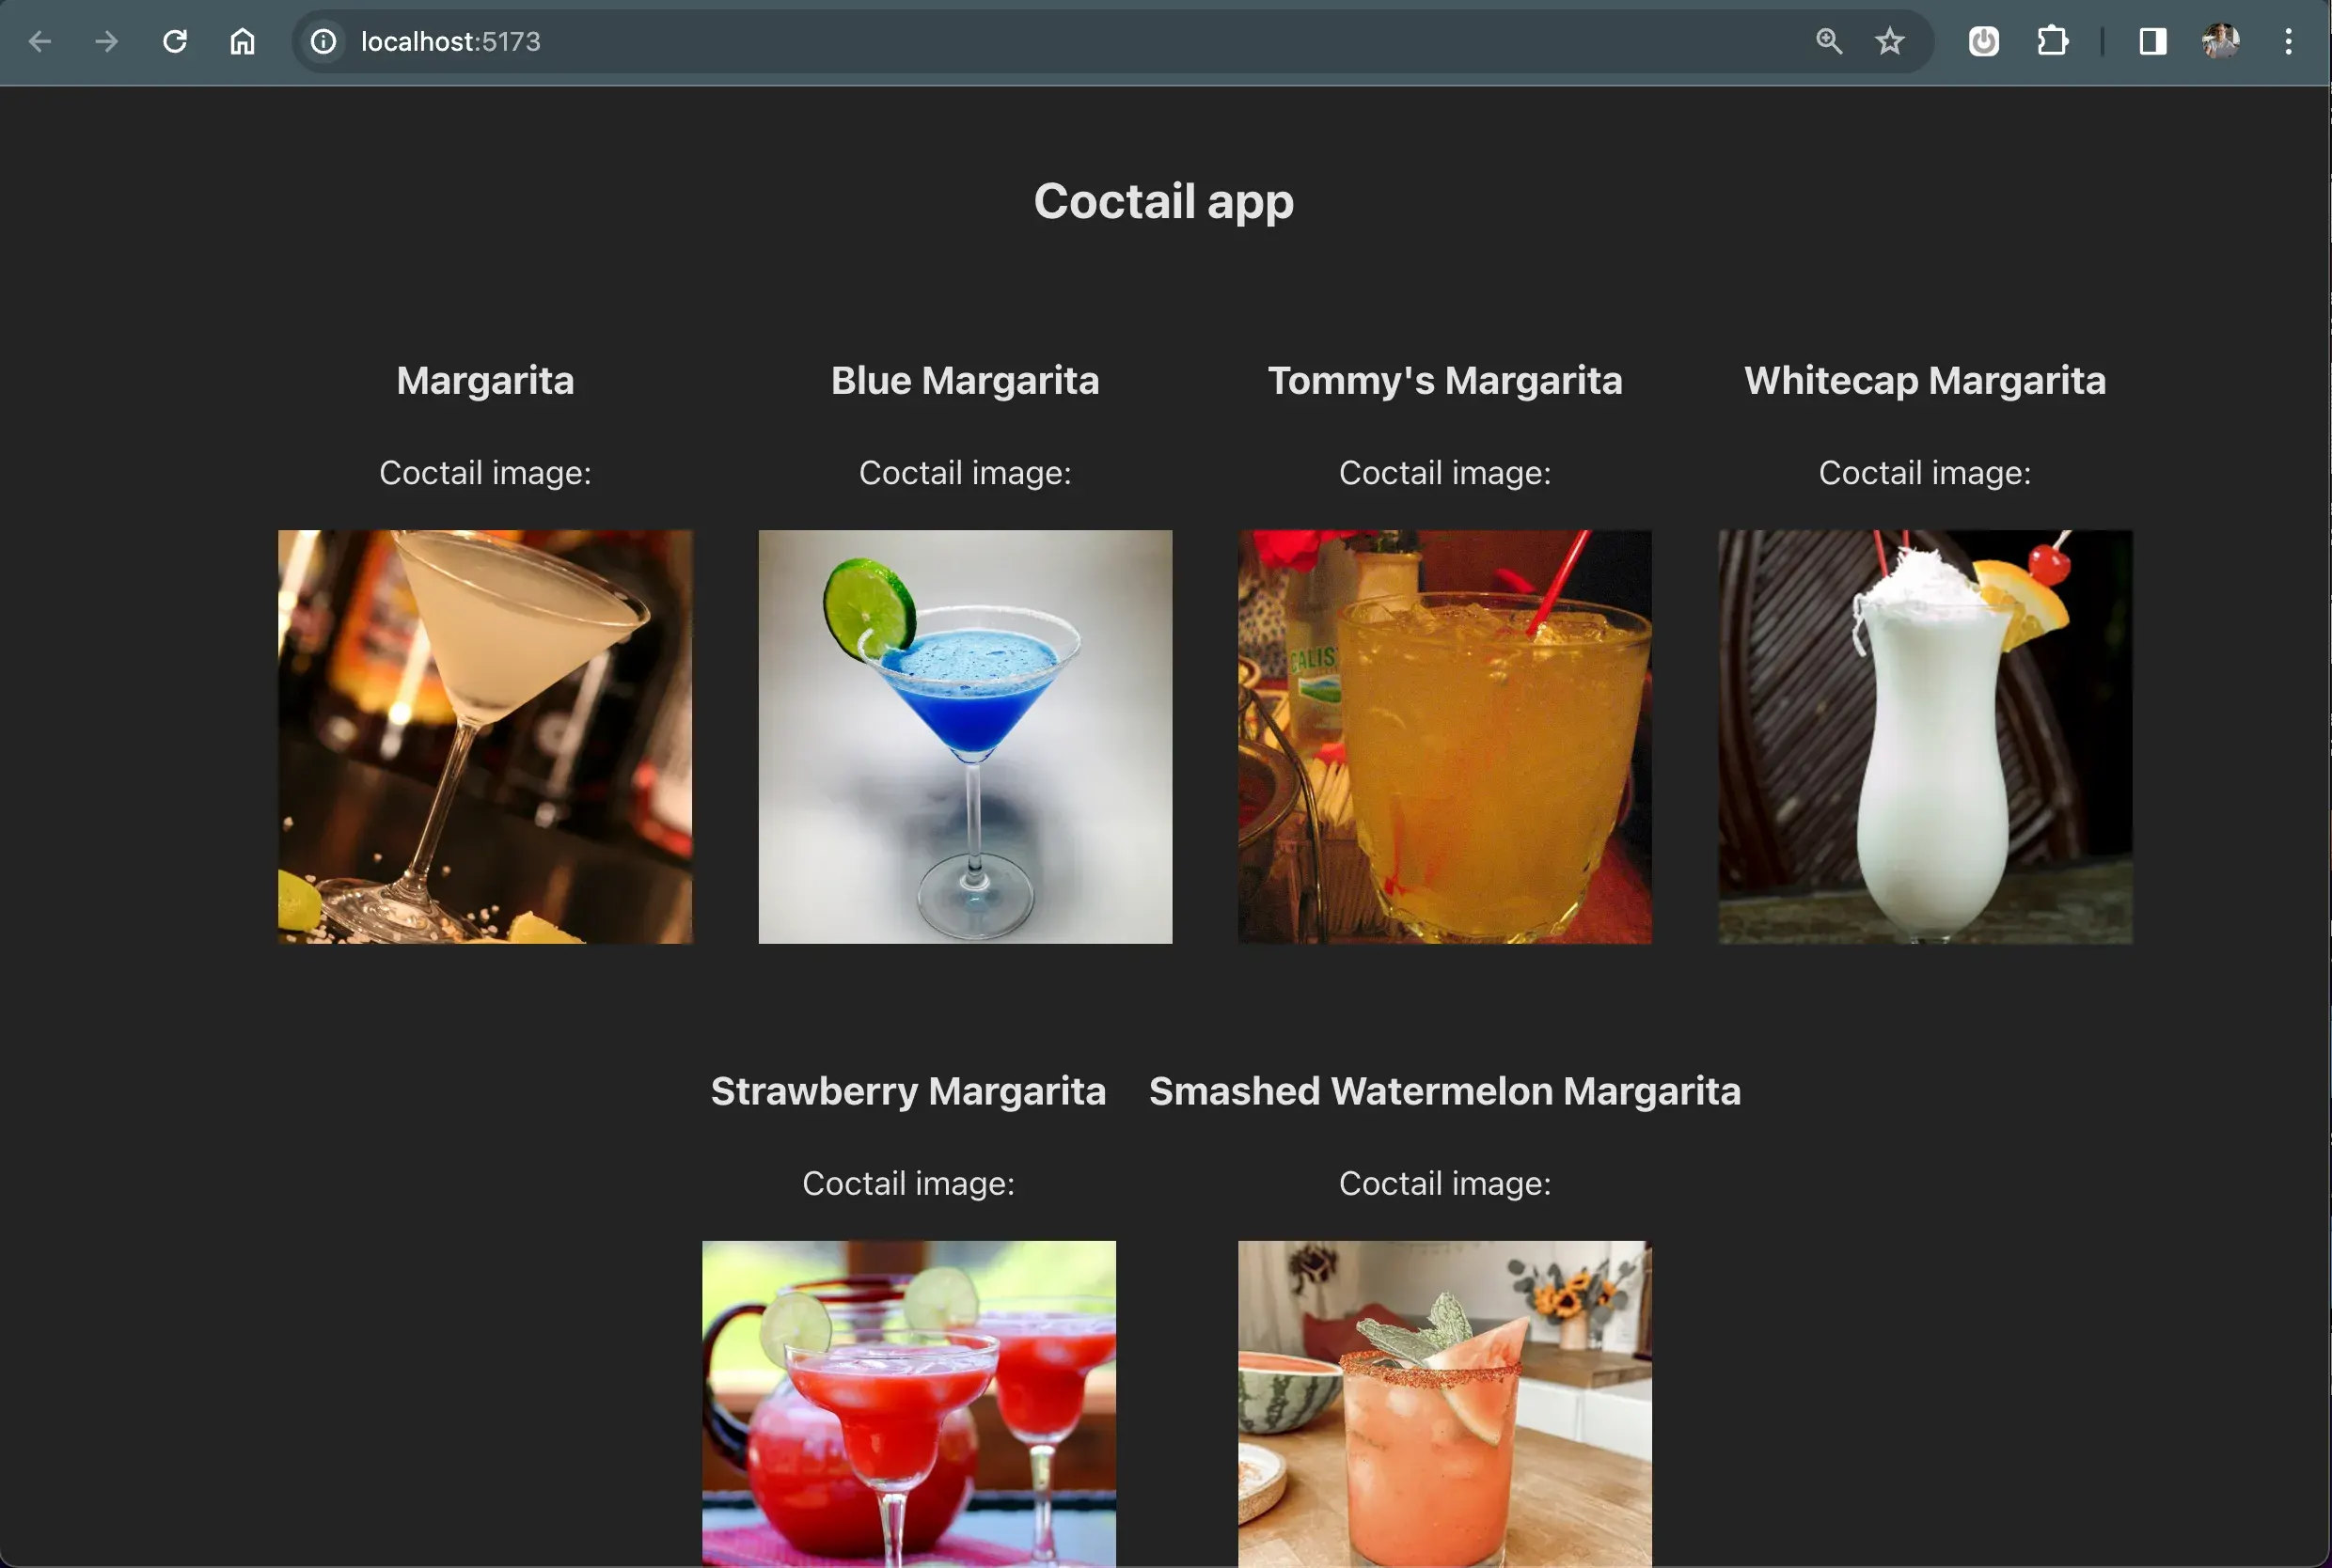Open Tommy's Margarita image
This screenshot has width=2332, height=1568.
(1445, 737)
